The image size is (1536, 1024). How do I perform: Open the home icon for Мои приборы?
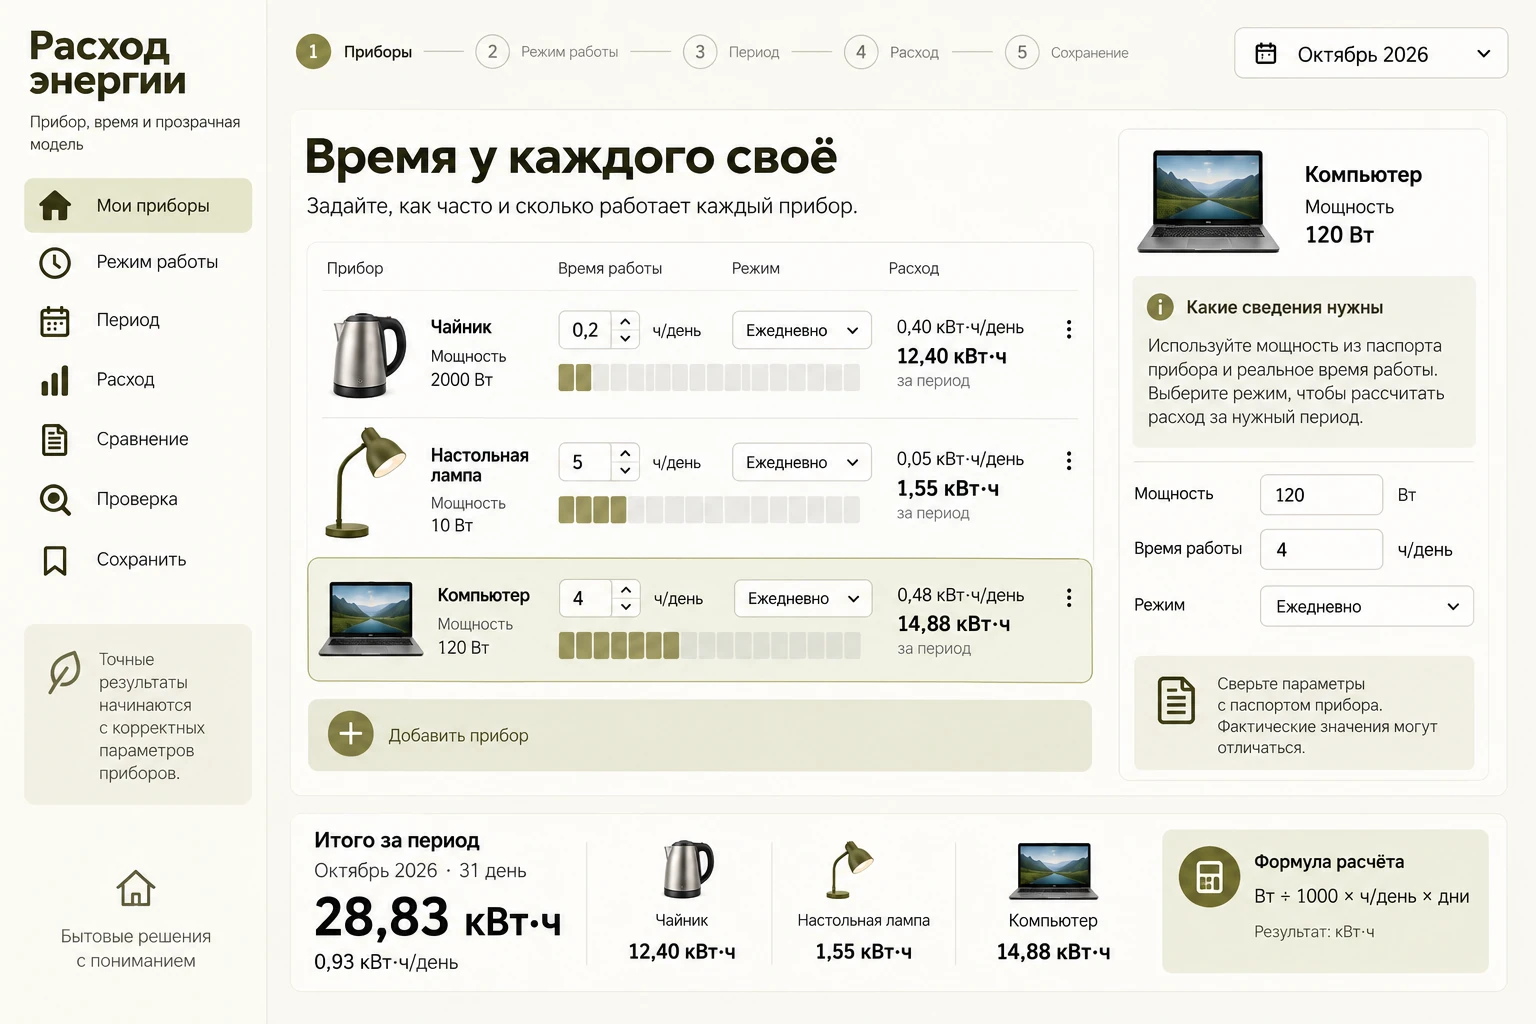55,205
